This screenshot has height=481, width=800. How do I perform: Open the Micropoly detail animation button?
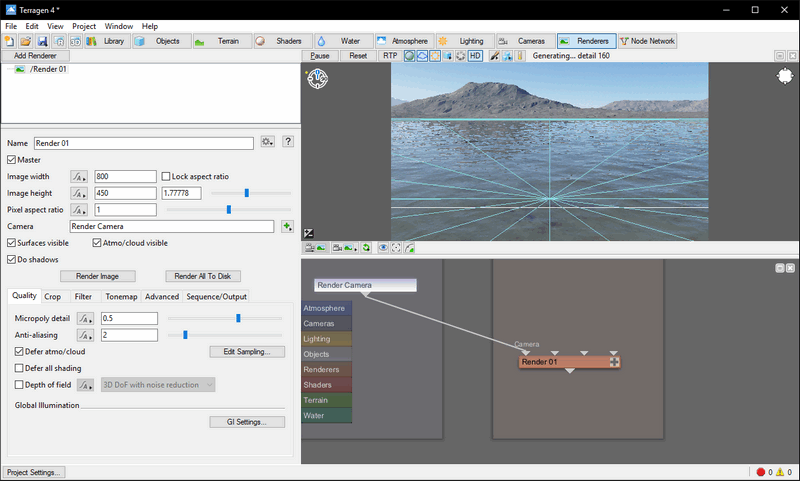pos(85,319)
